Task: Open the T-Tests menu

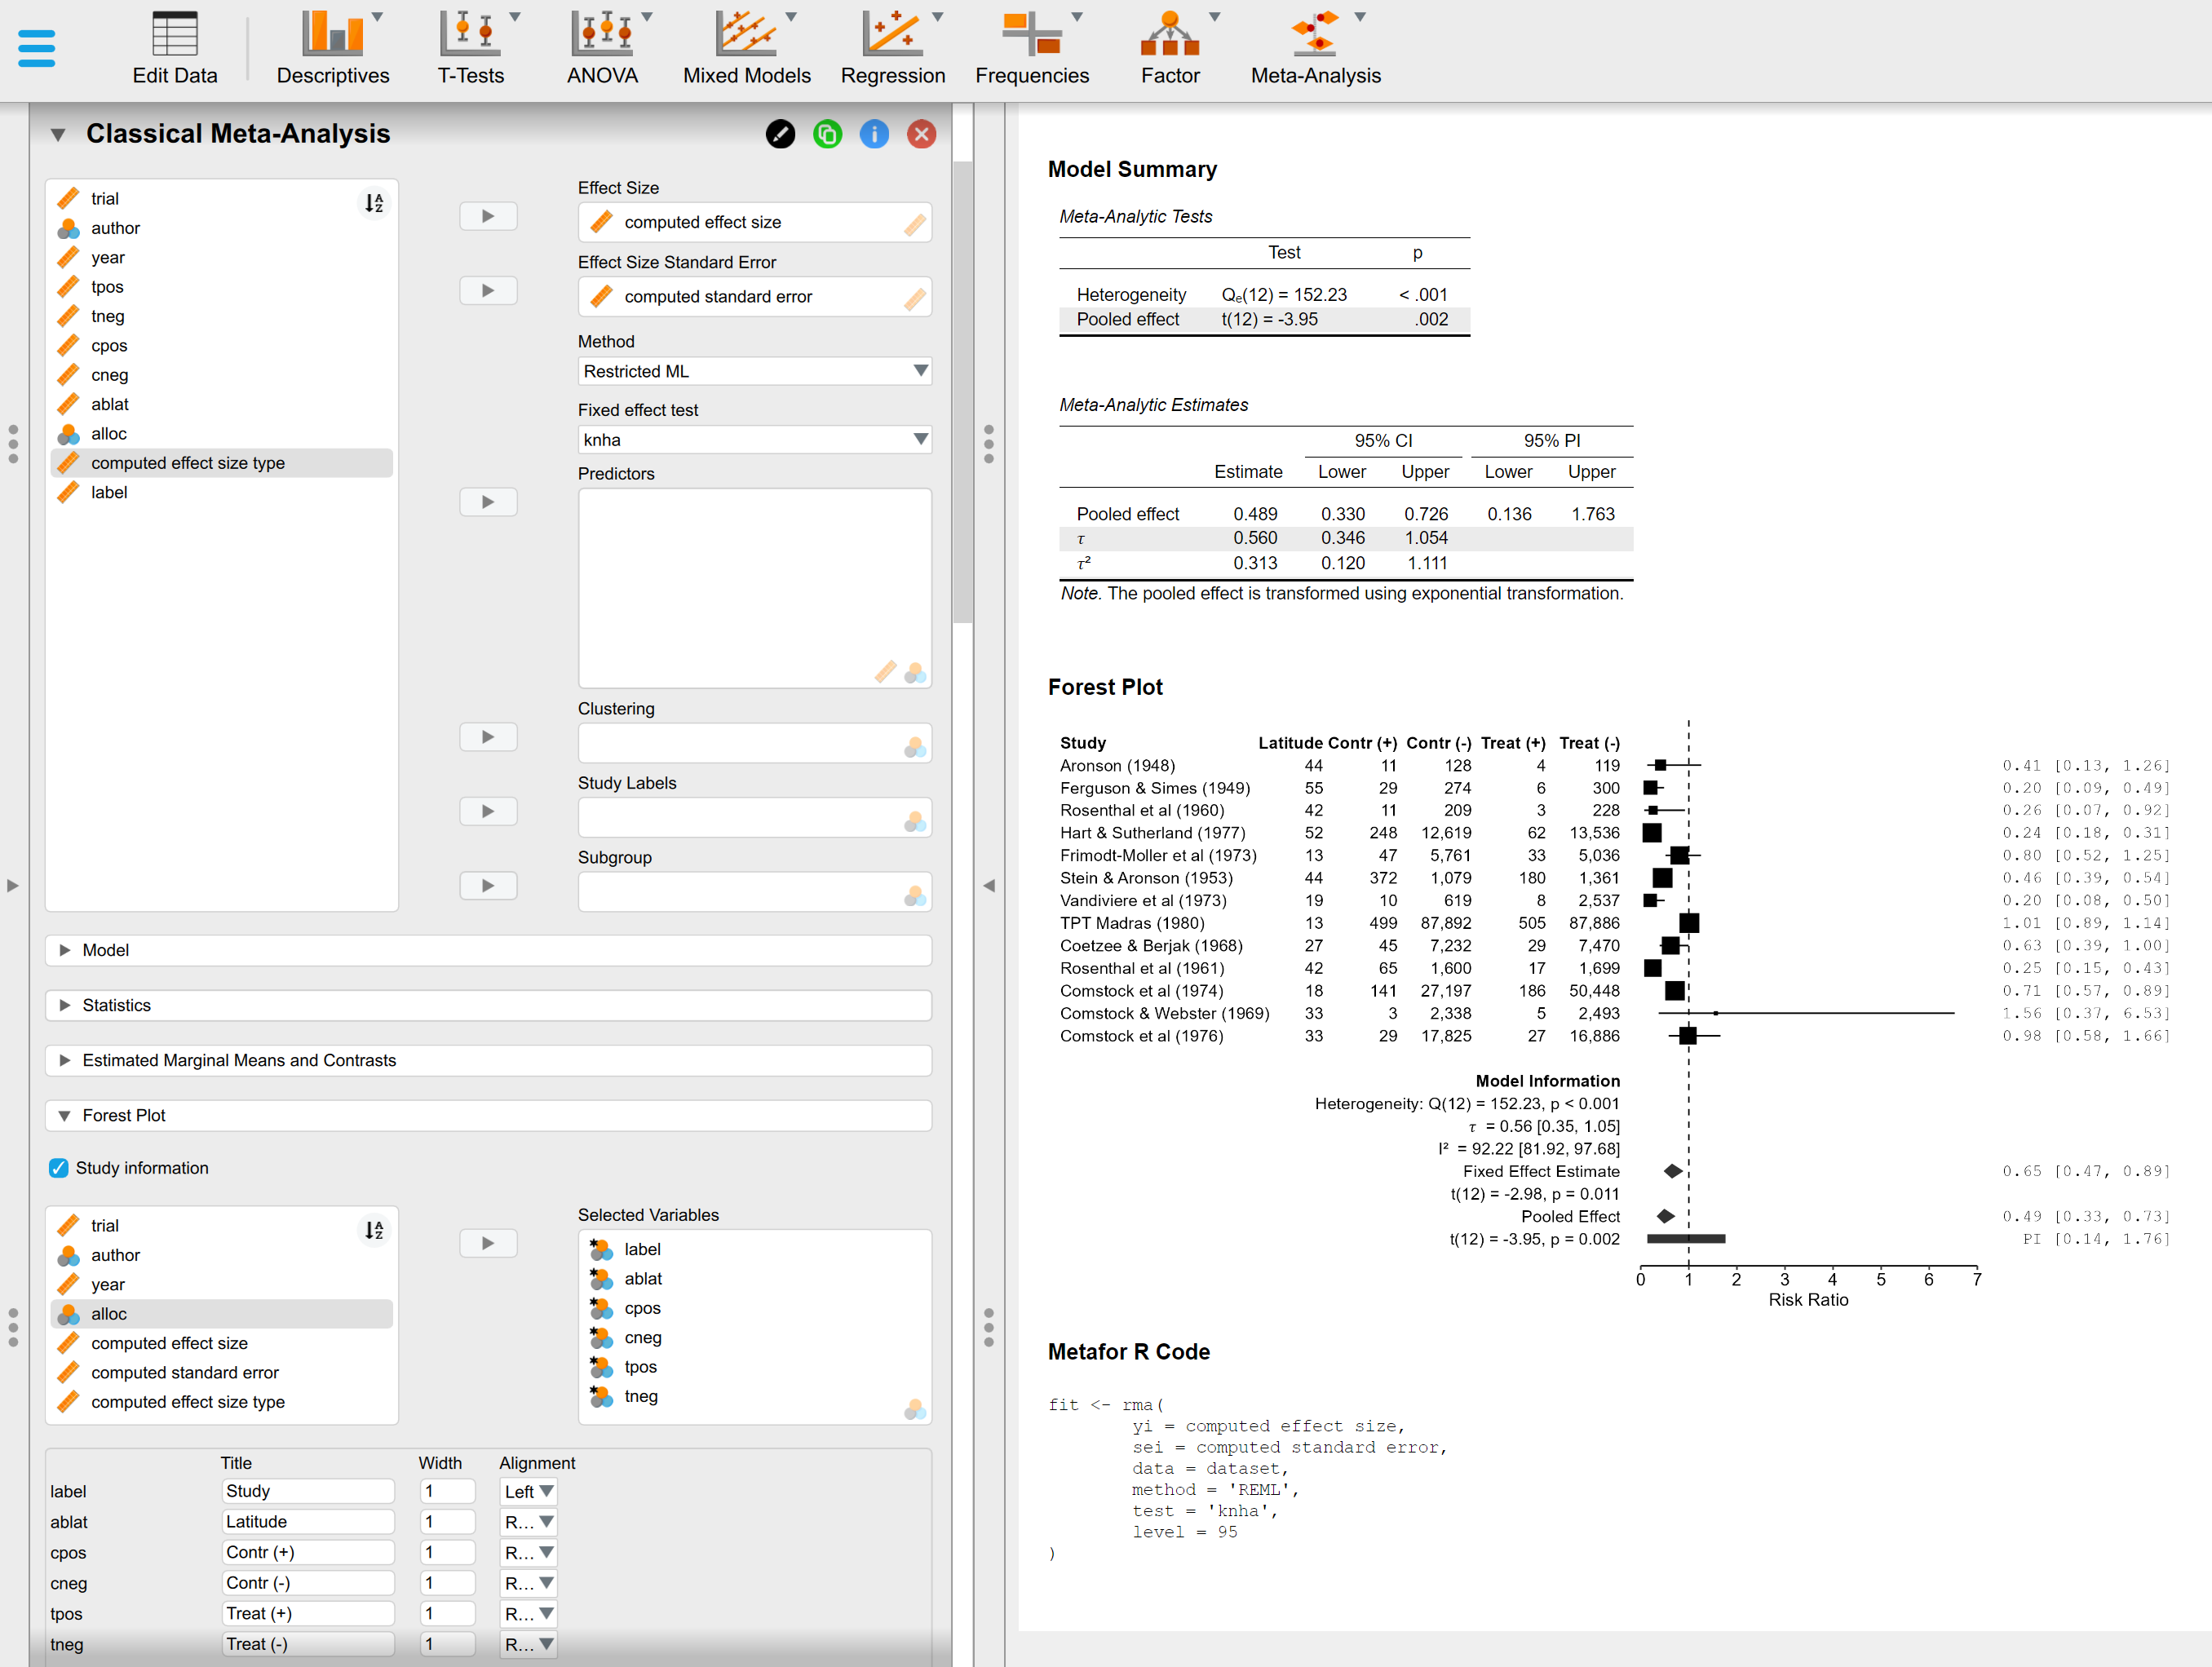Action: [470, 47]
